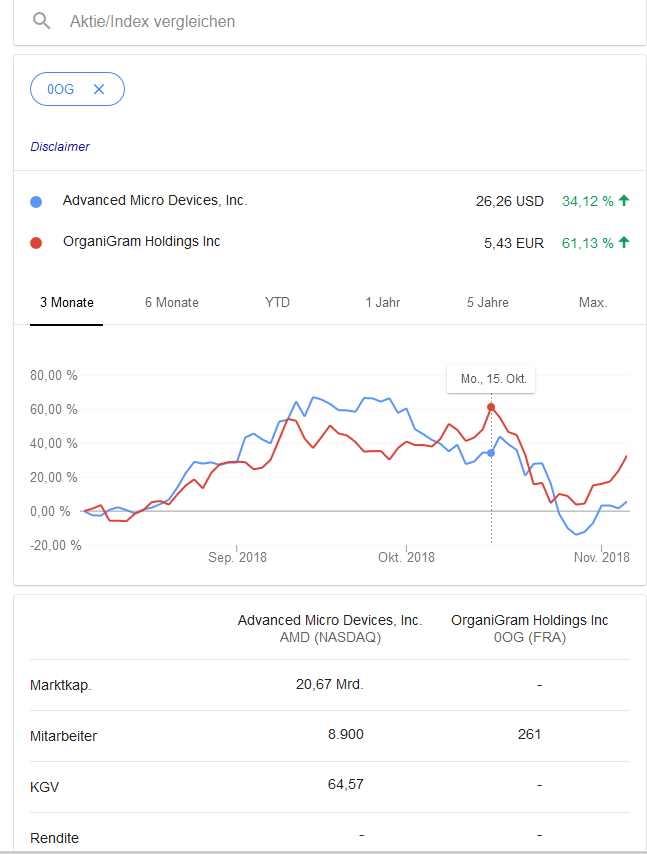Click the 20,00 % axis label
The image size is (647, 854).
tap(53, 478)
